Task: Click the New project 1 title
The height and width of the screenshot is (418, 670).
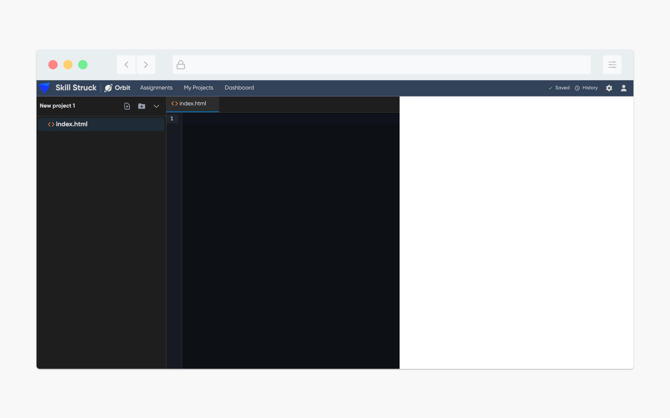Action: pos(57,106)
